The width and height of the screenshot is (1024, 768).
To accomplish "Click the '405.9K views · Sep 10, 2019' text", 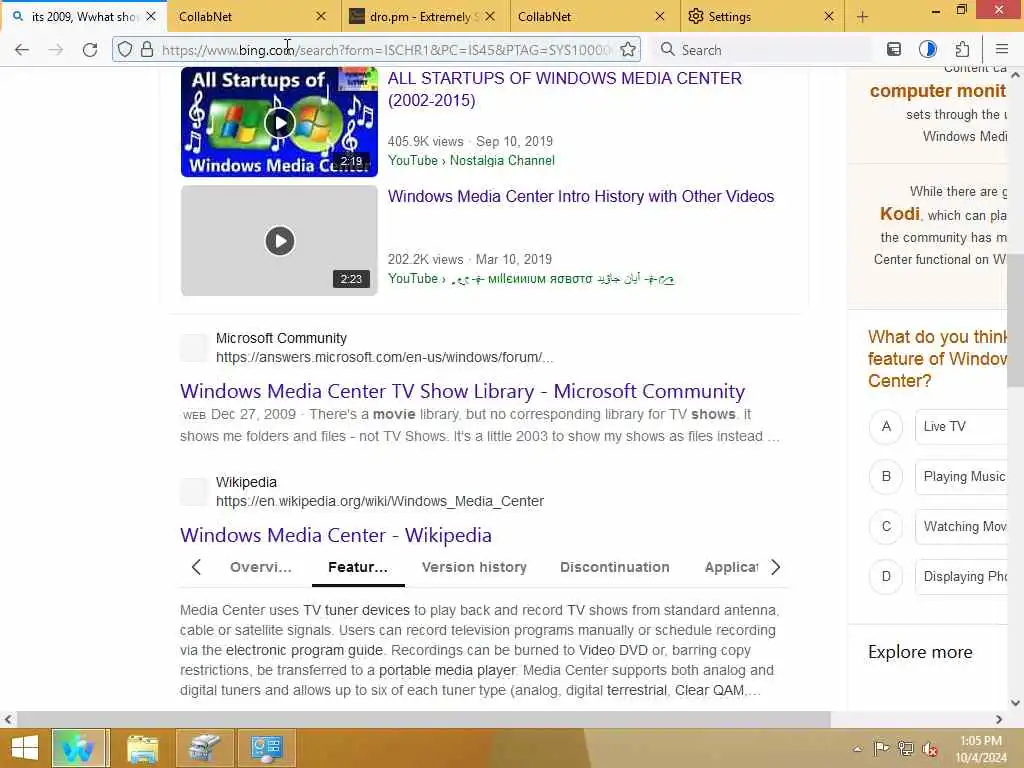I will 470,141.
